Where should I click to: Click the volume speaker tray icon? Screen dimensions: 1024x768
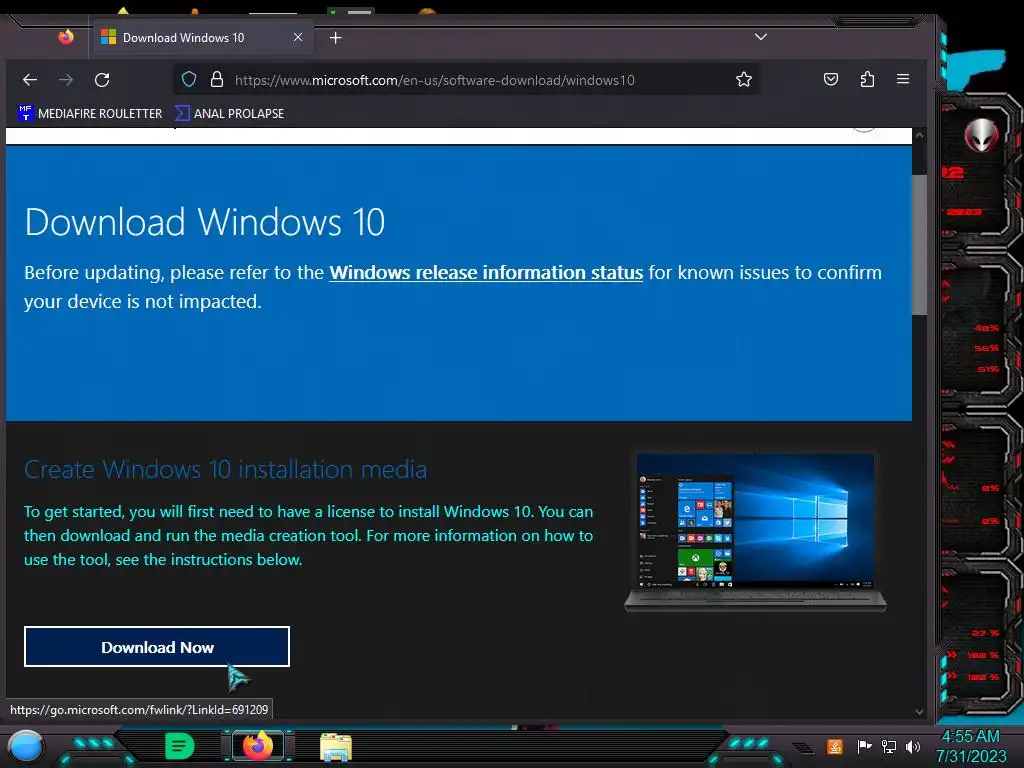click(x=913, y=746)
